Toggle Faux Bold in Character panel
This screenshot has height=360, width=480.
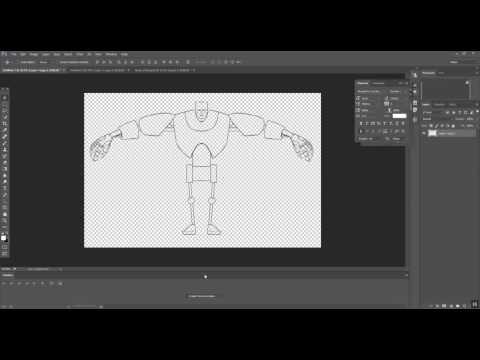(361, 124)
